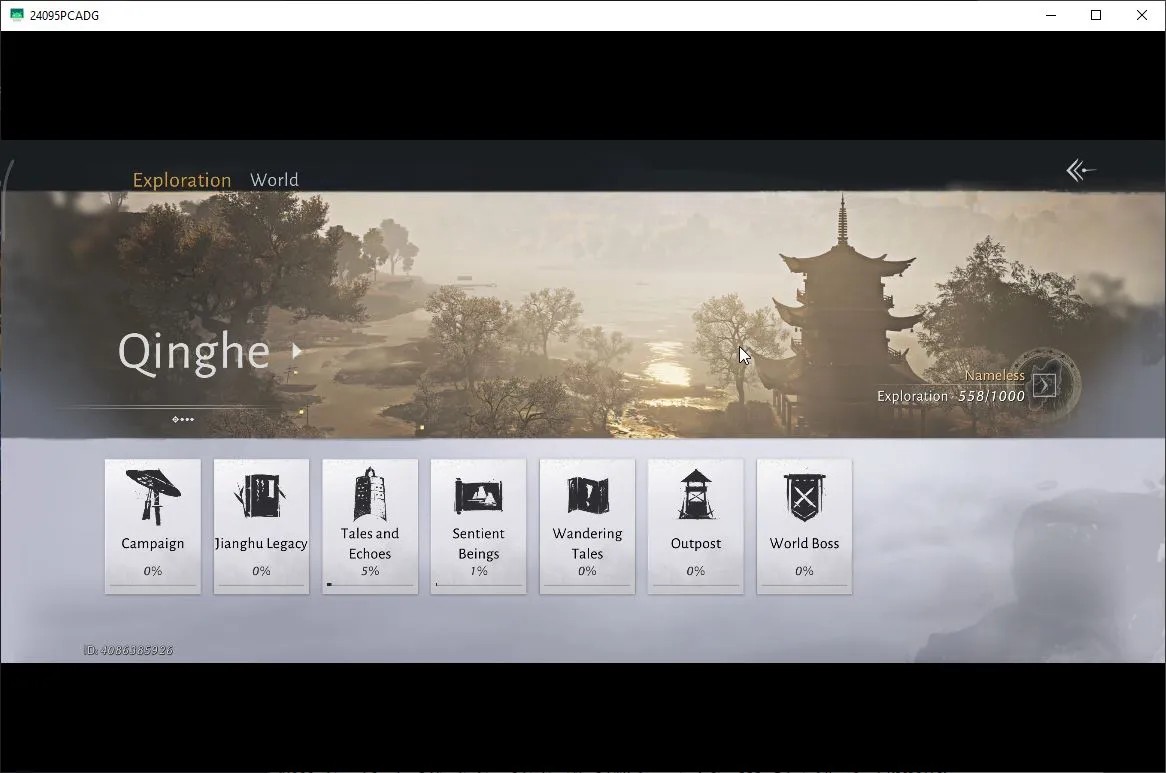
Task: Click the Nameless exploration reward arrow icon
Action: [x=1044, y=385]
